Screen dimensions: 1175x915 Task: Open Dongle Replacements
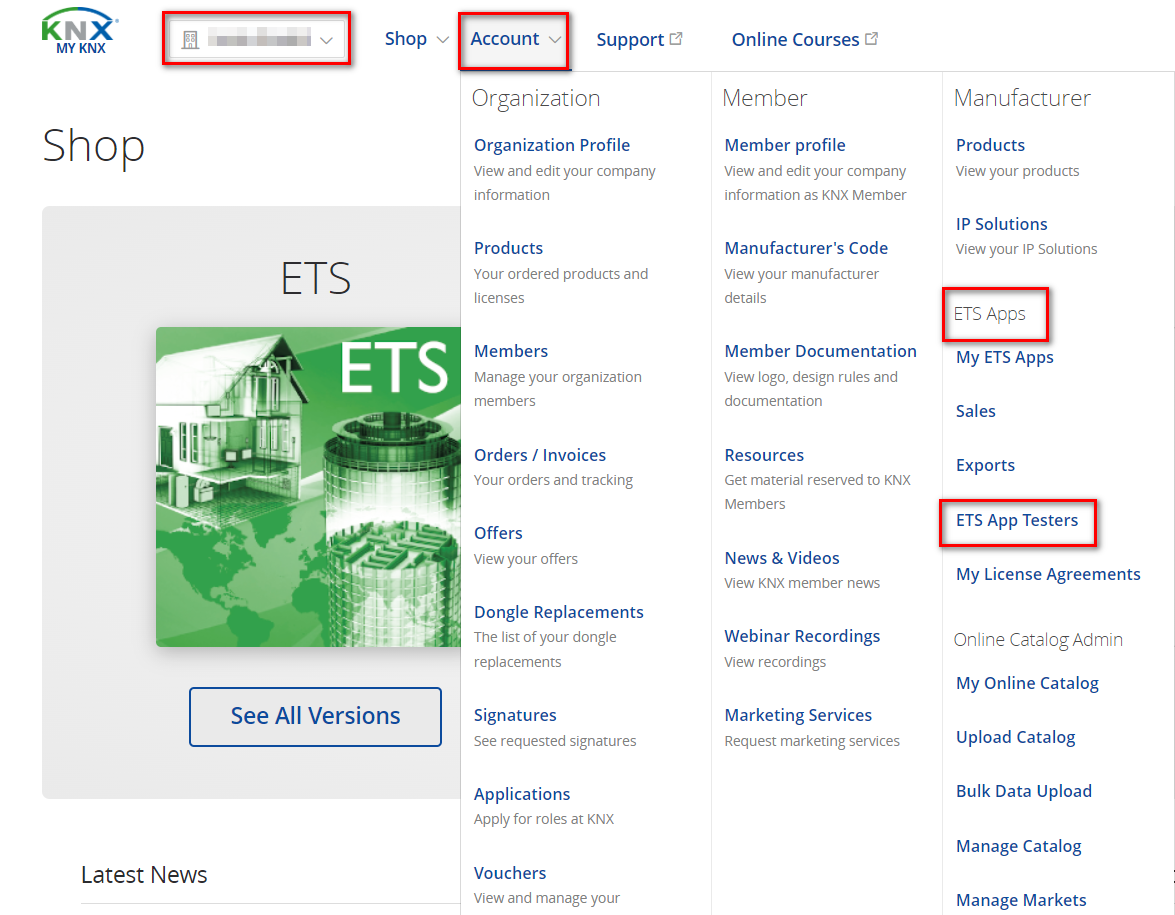point(558,612)
